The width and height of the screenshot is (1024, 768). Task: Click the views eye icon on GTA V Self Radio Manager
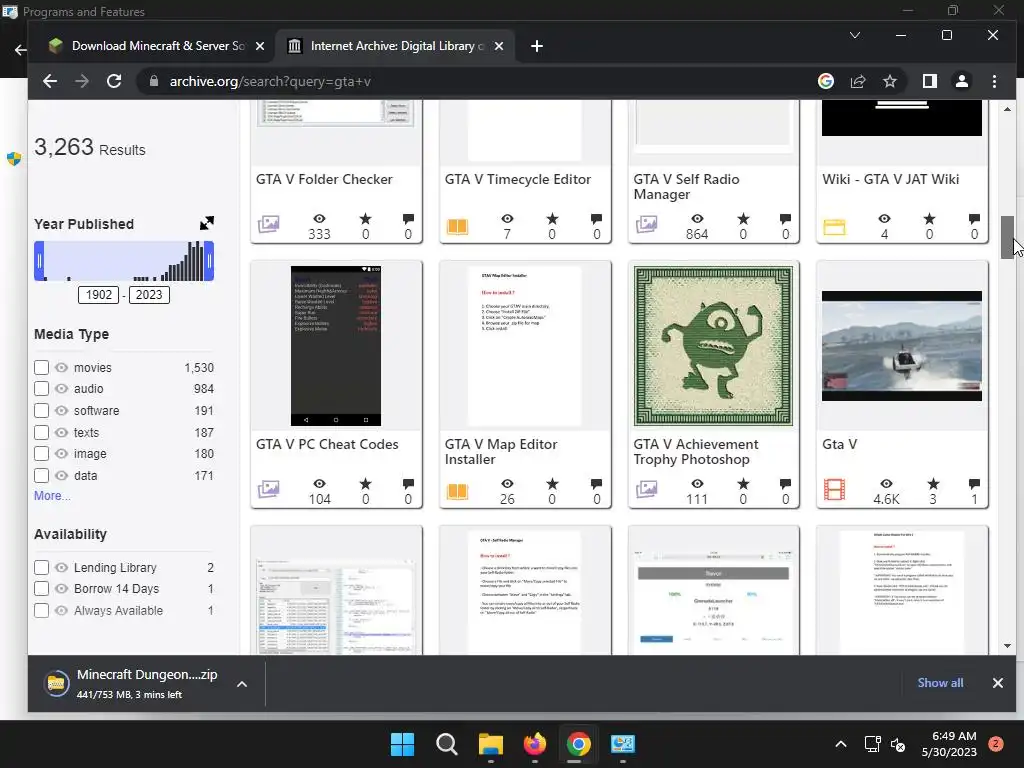[x=697, y=219]
